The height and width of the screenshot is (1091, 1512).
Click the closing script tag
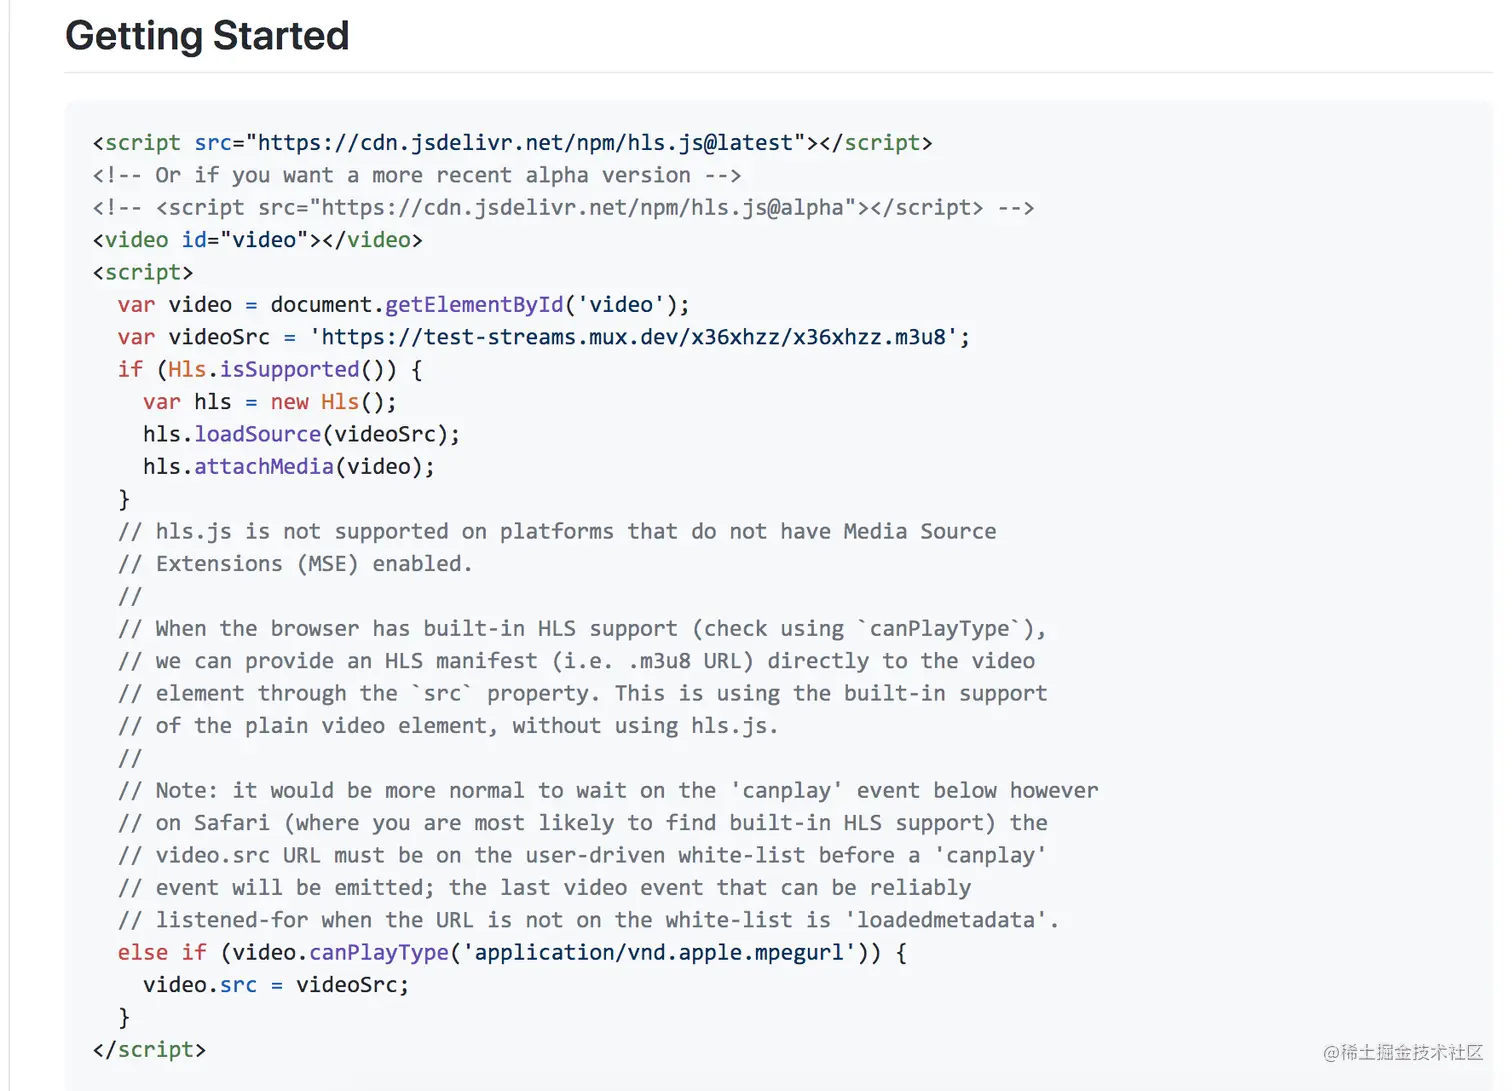click(149, 1050)
